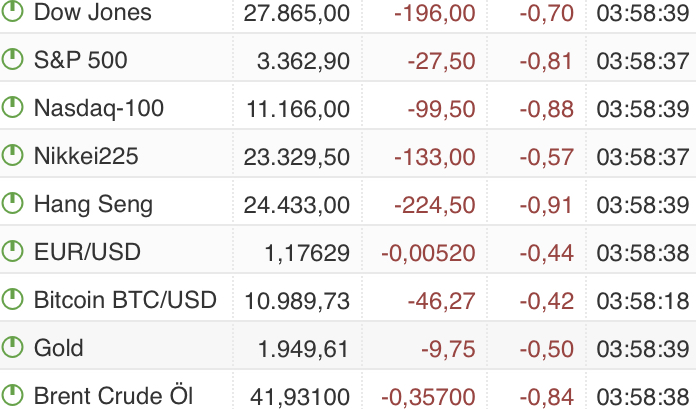Screen dimensions: 696x409
Task: Click the green clock icon beside Gold
Action: pos(12,347)
